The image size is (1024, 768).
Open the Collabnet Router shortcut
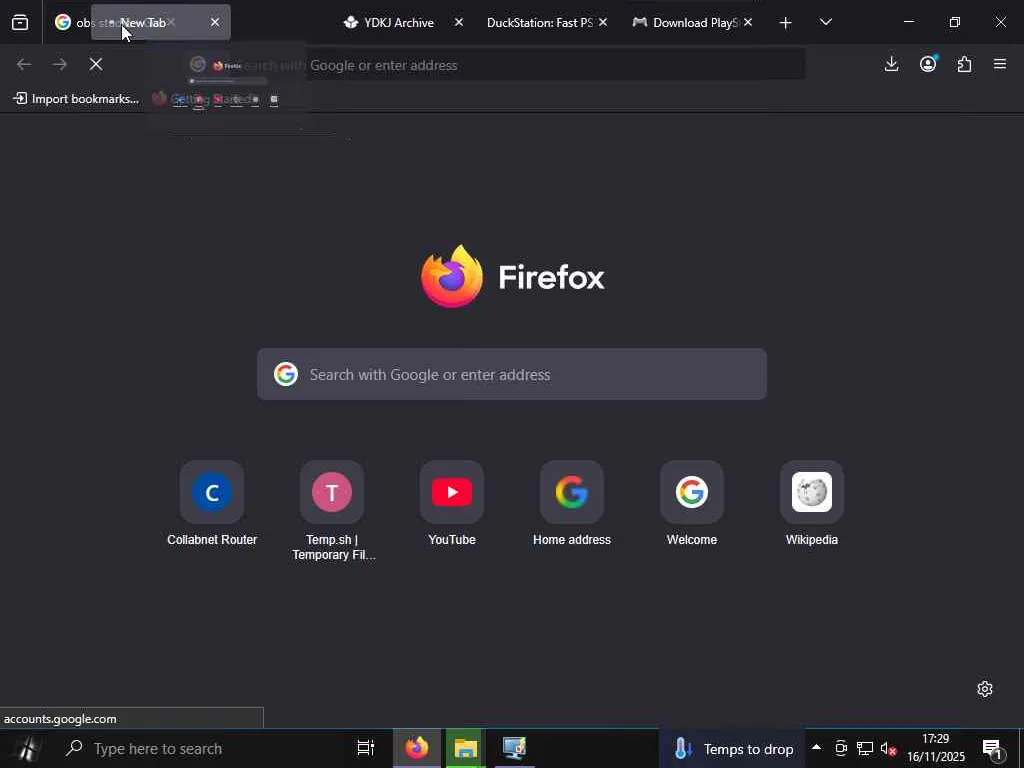click(212, 504)
